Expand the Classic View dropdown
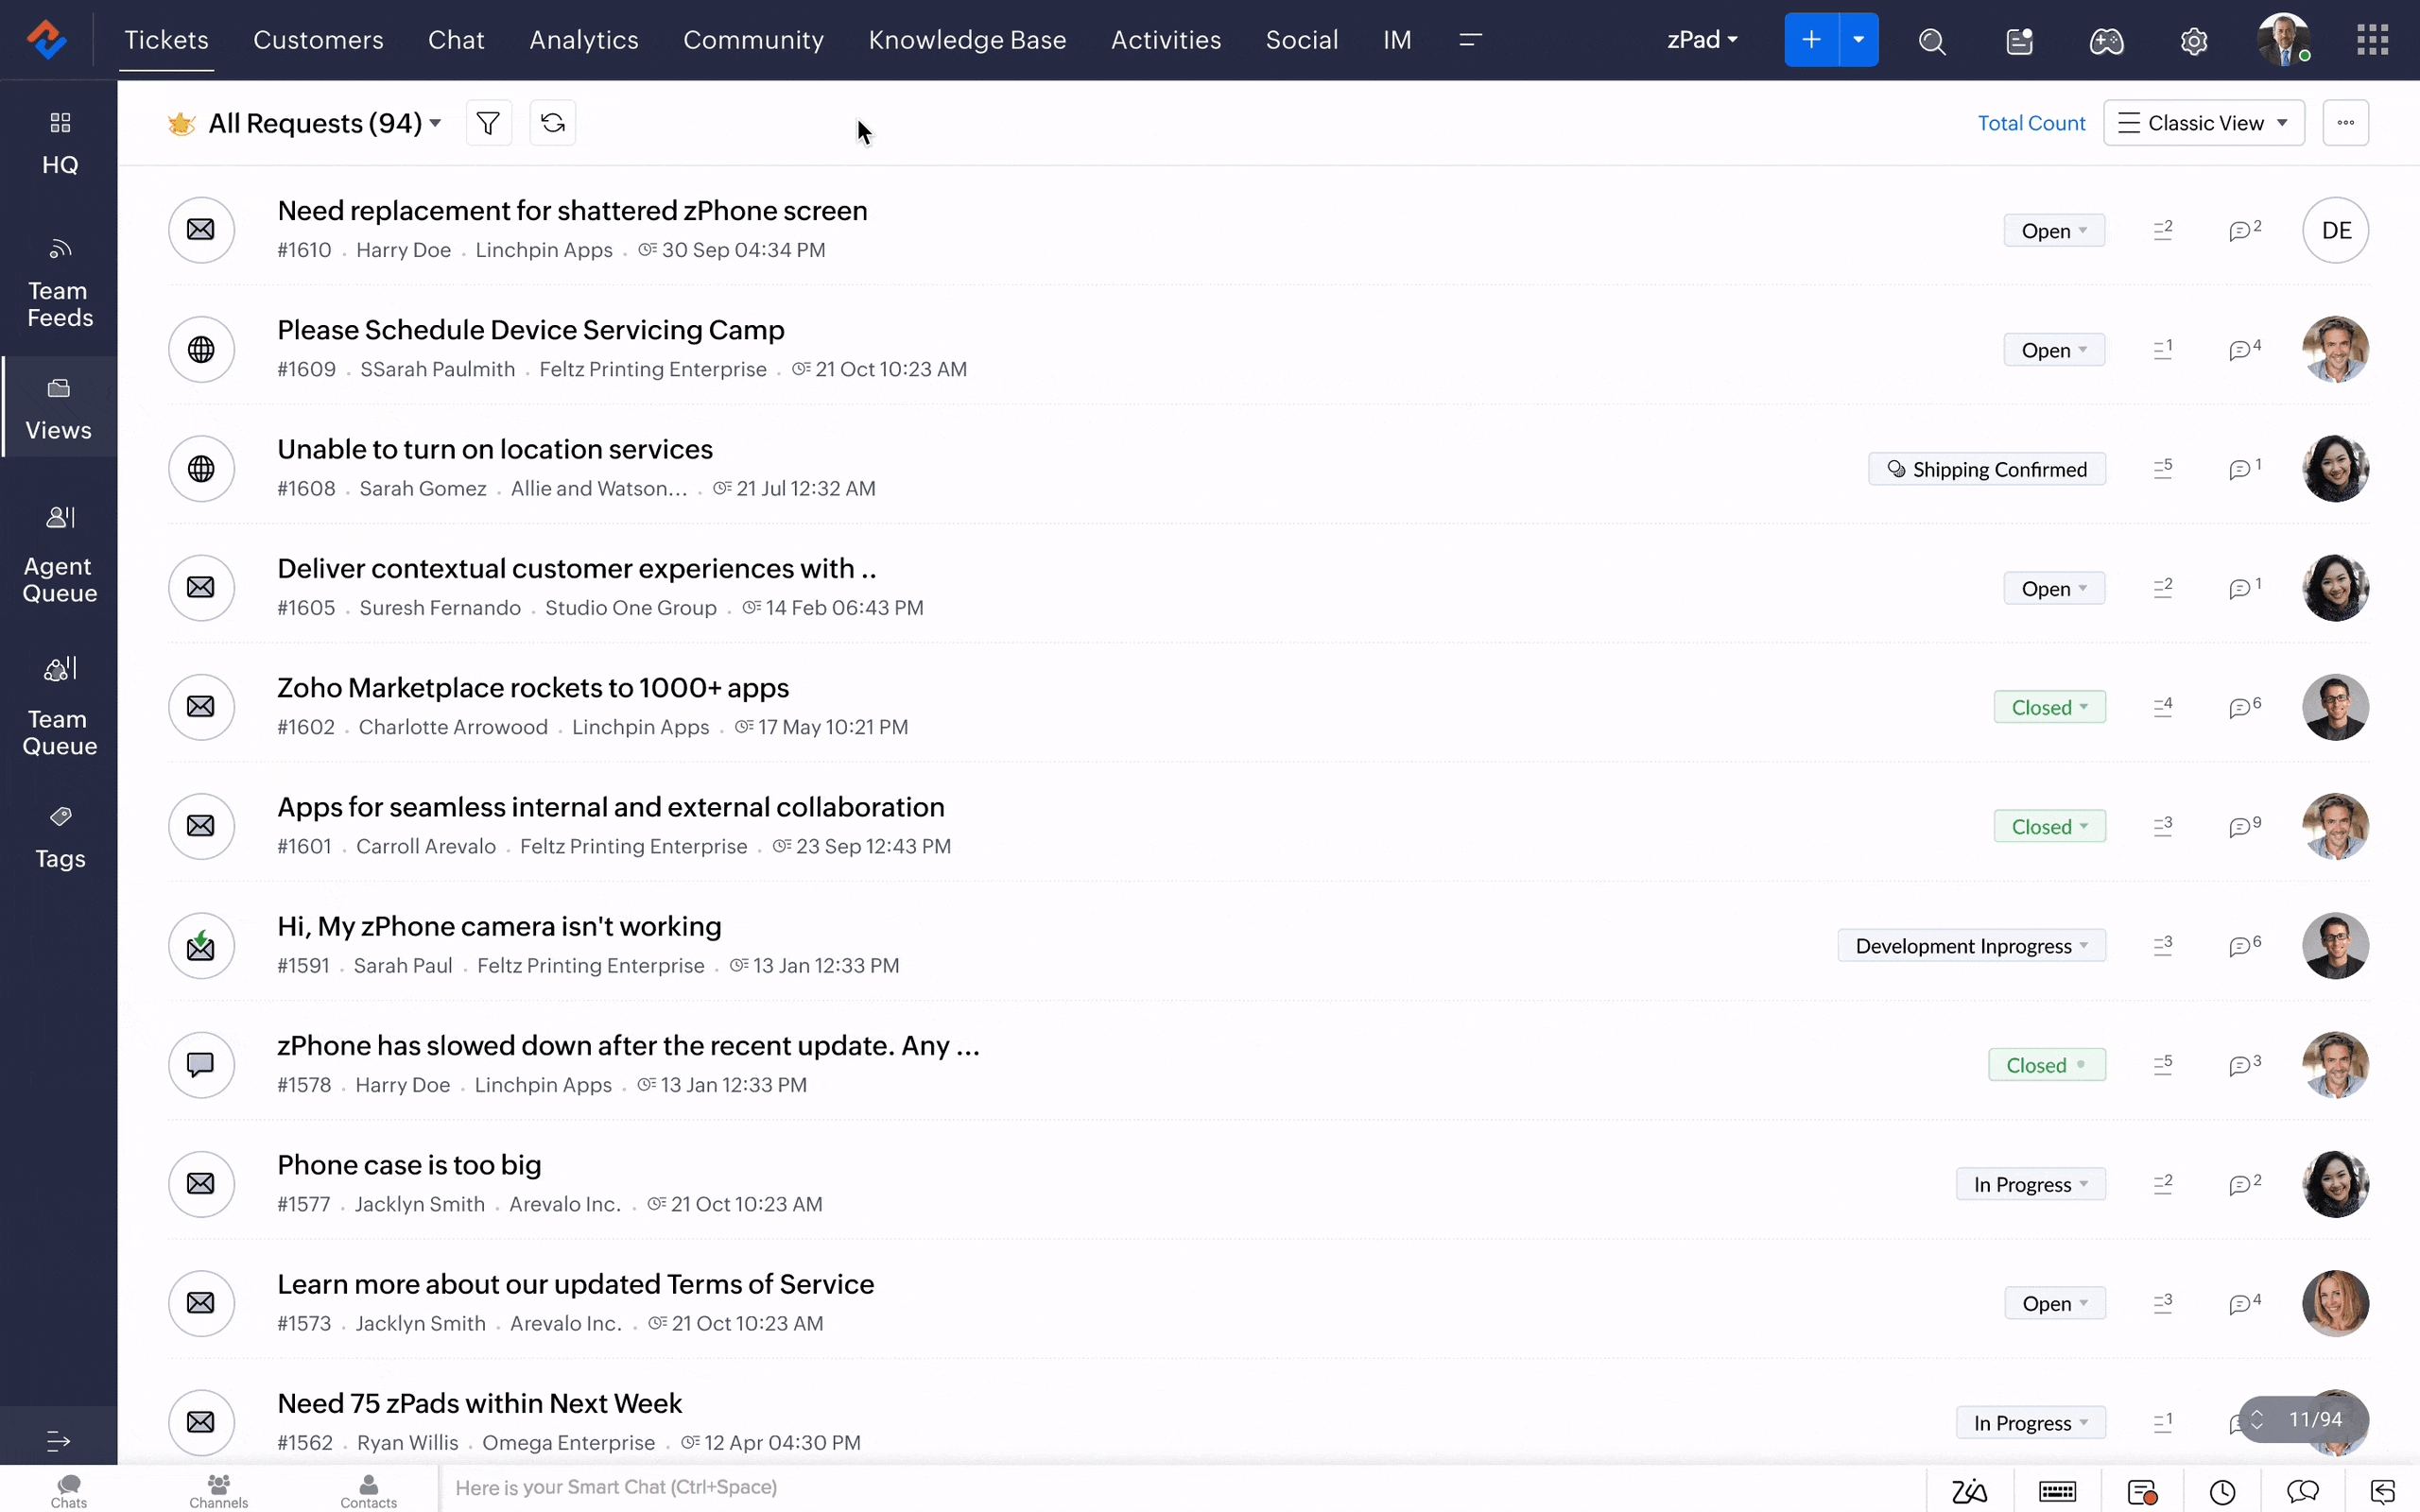Screen dimensions: 2420x1512 (2203, 122)
